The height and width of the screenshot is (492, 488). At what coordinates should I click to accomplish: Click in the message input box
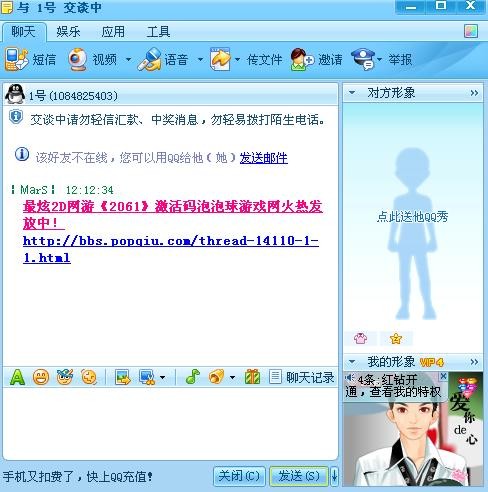click(170, 423)
